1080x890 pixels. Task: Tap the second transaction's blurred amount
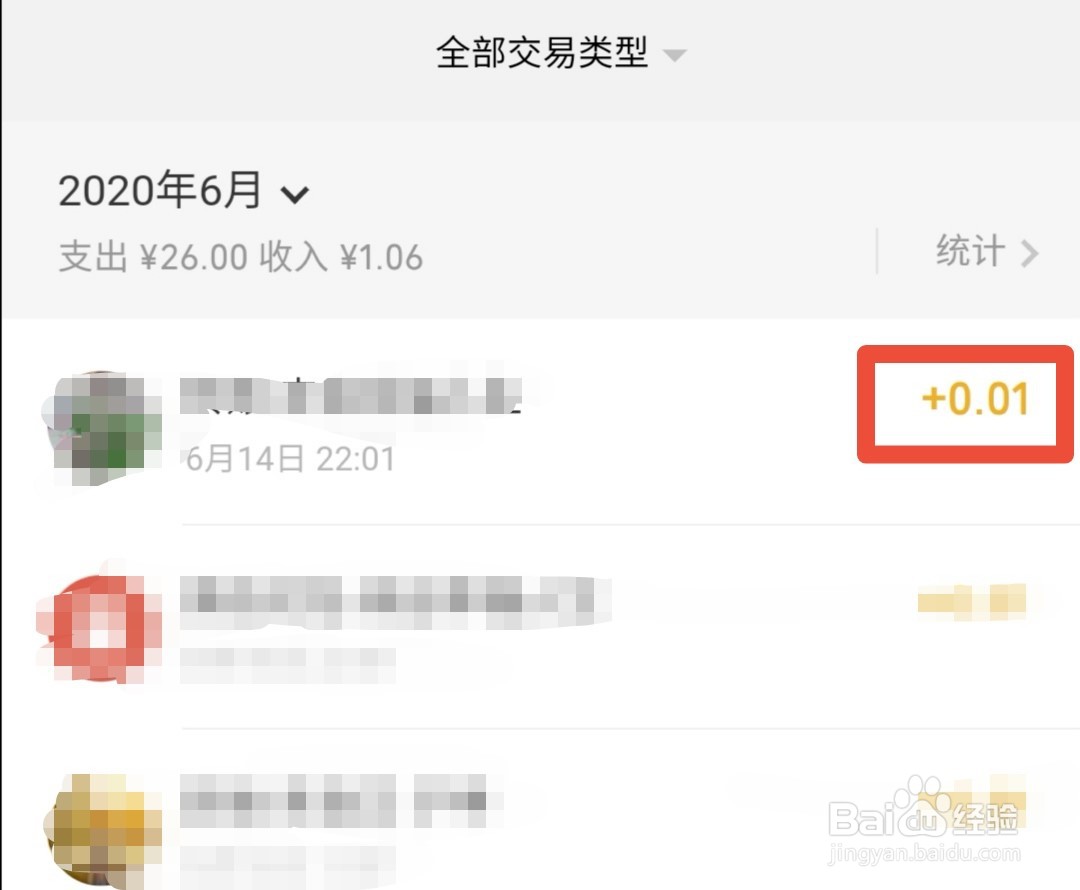pyautogui.click(x=973, y=602)
